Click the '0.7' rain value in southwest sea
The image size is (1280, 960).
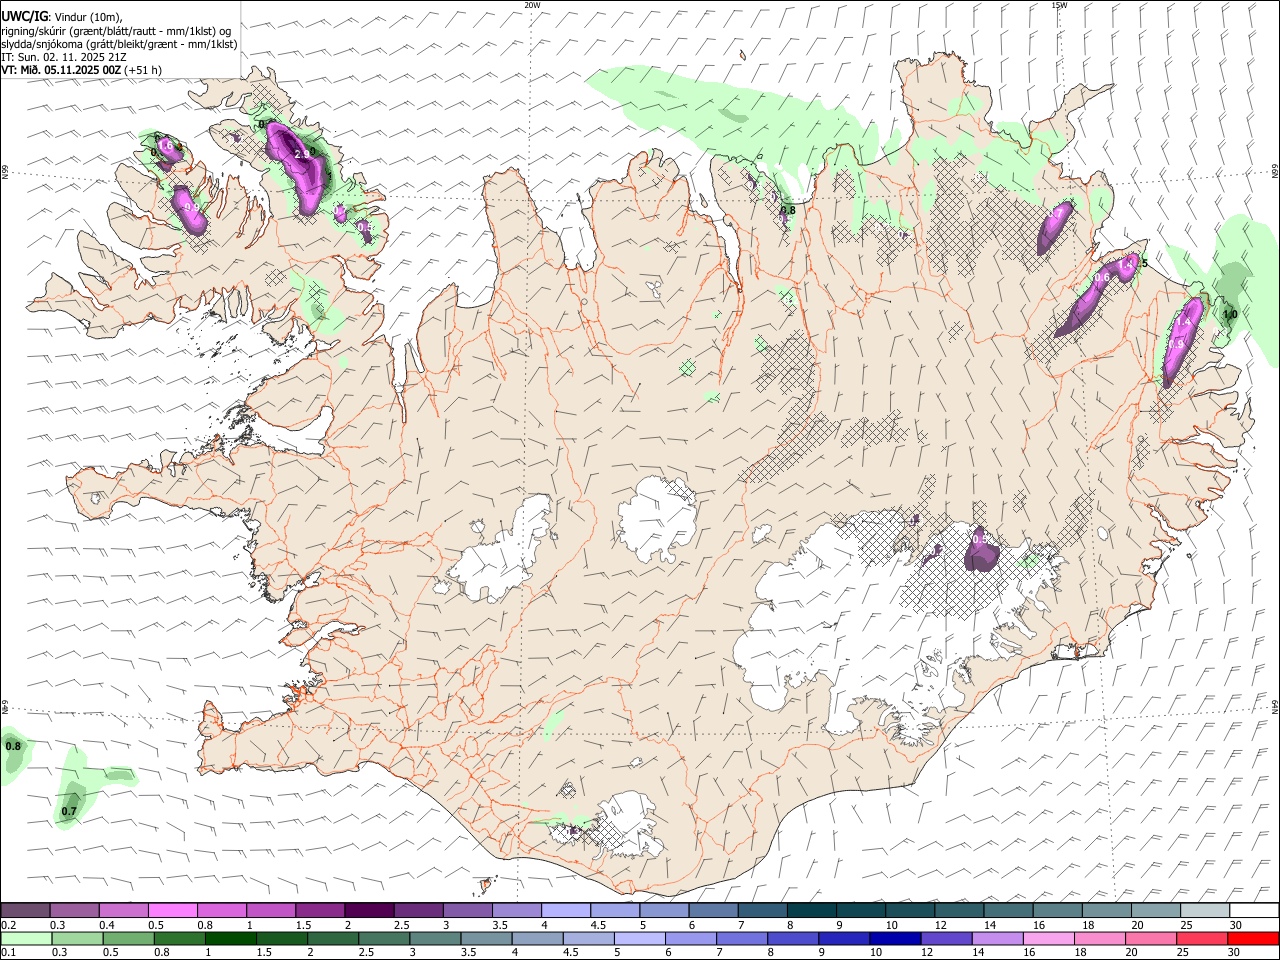[69, 811]
